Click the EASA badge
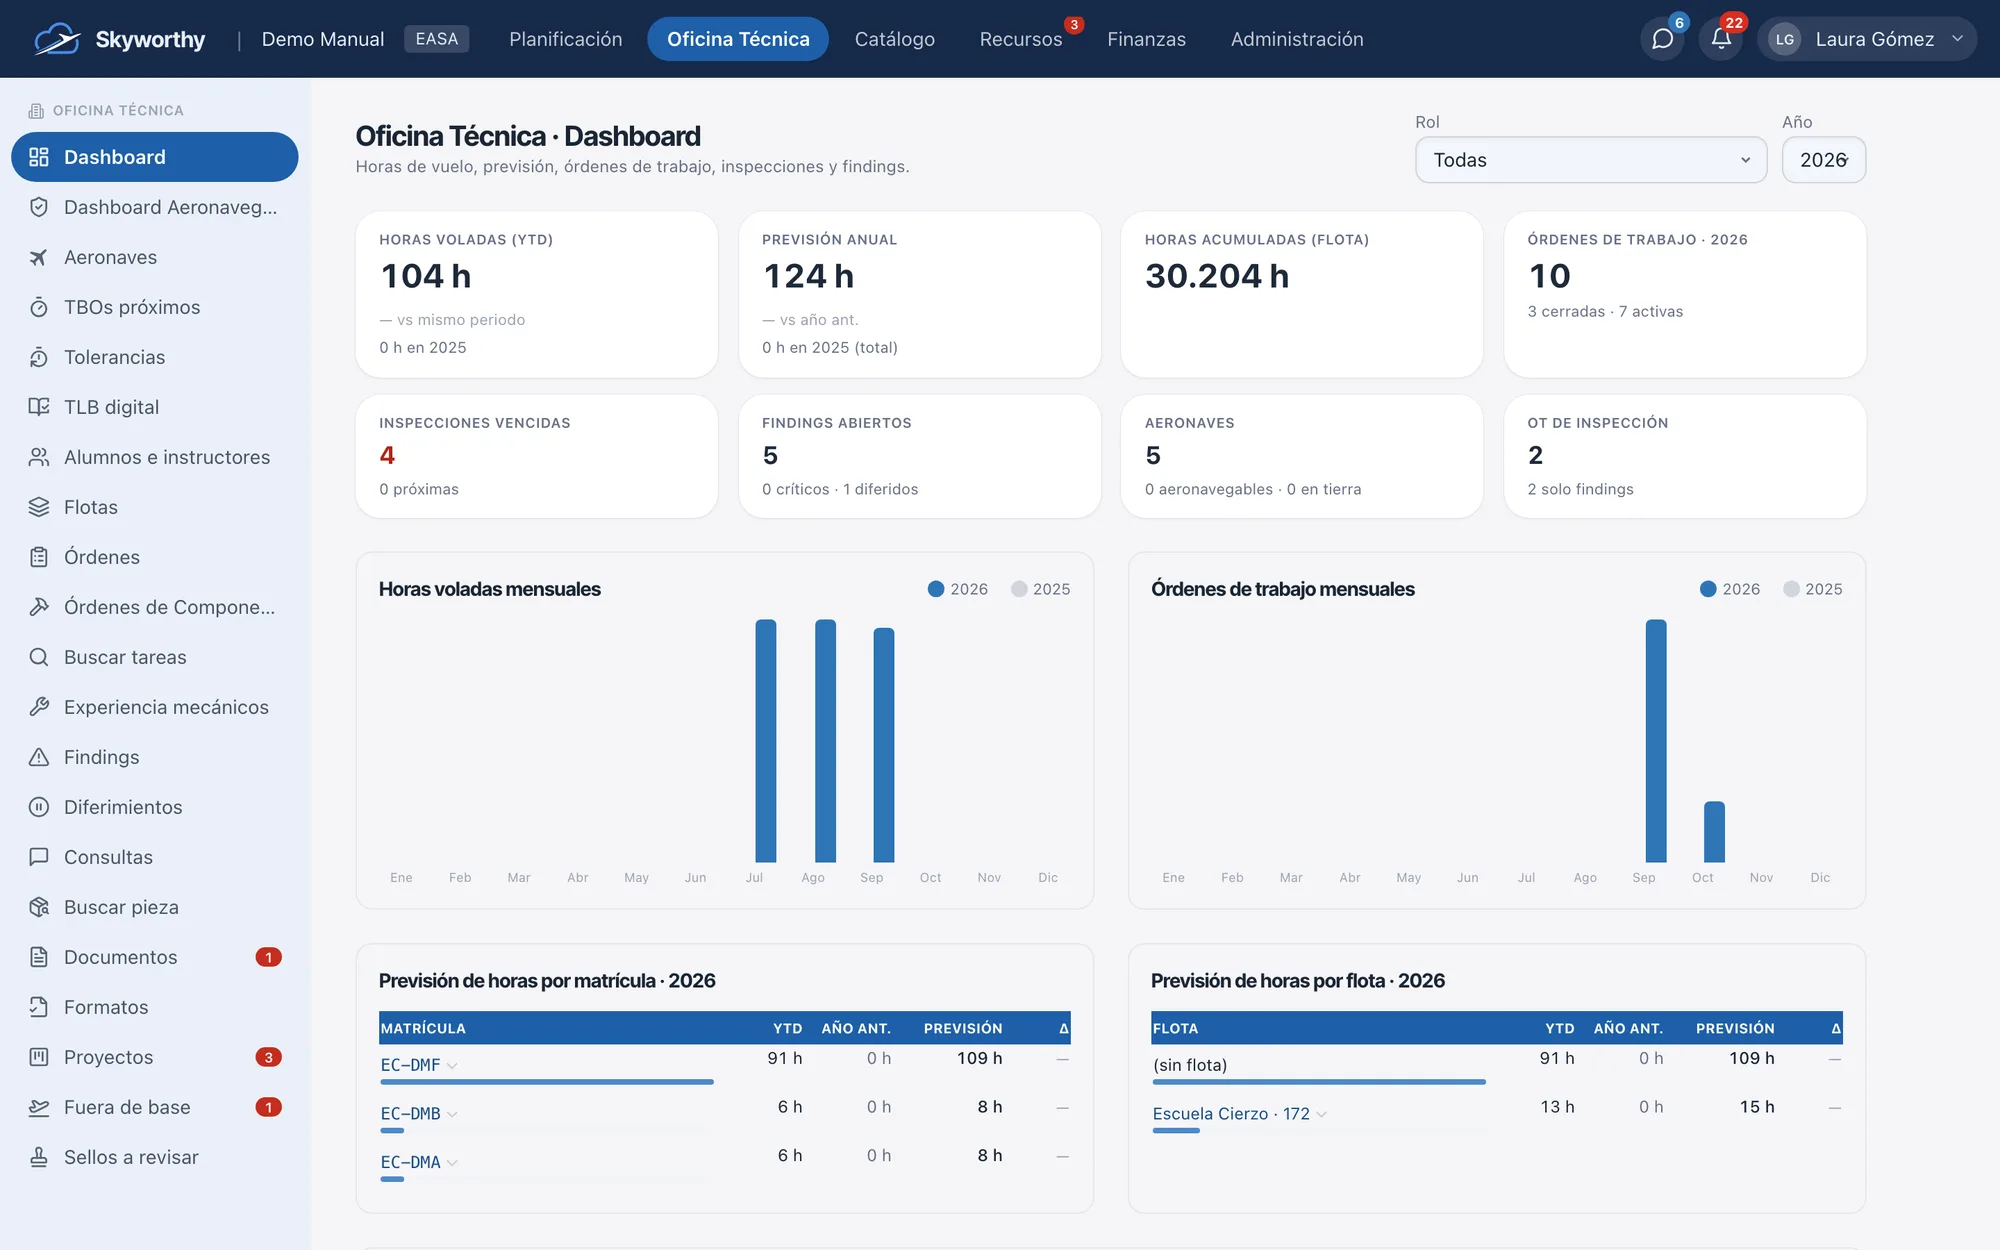 (436, 39)
